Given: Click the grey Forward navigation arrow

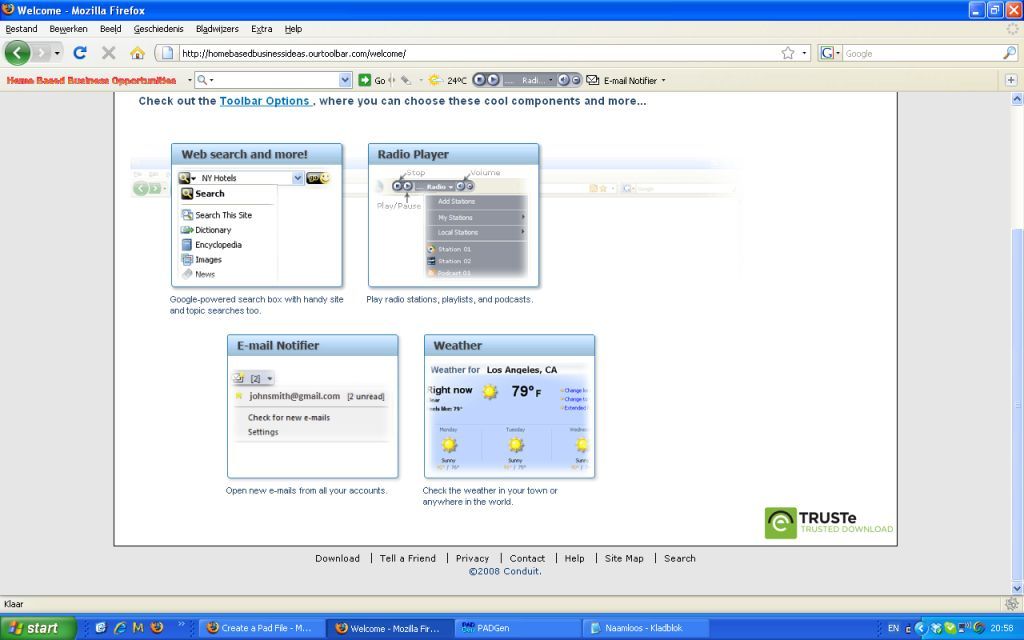Looking at the screenshot, I should 42,53.
